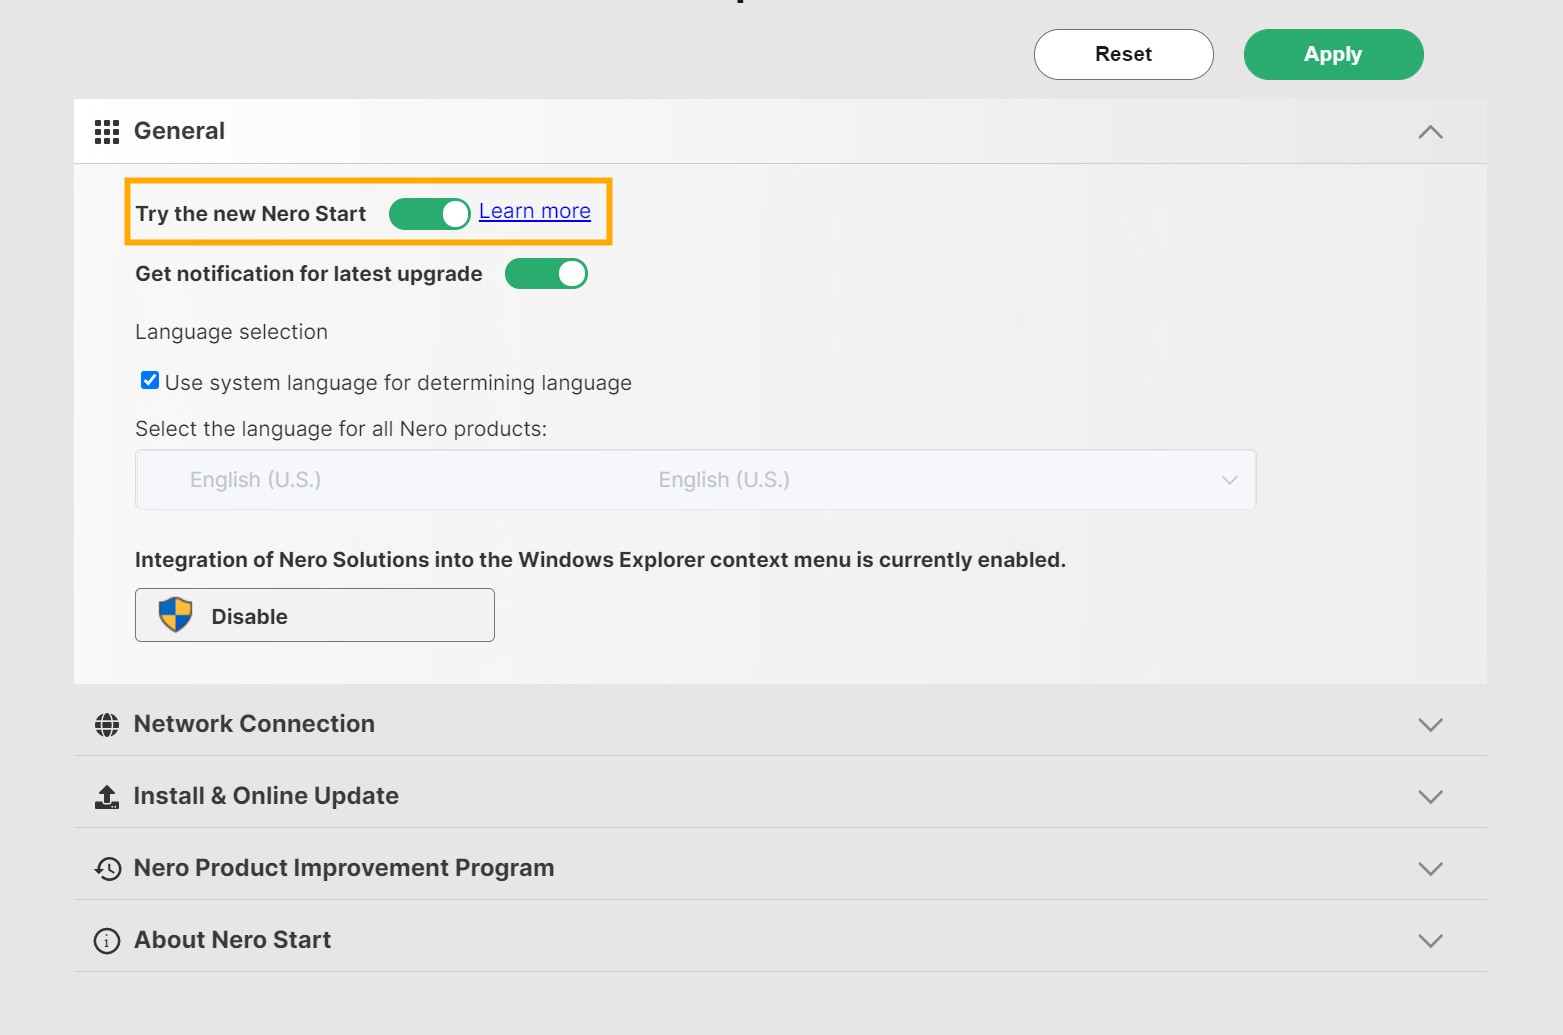Click the Network Connection globe icon
The width and height of the screenshot is (1563, 1035).
(107, 725)
